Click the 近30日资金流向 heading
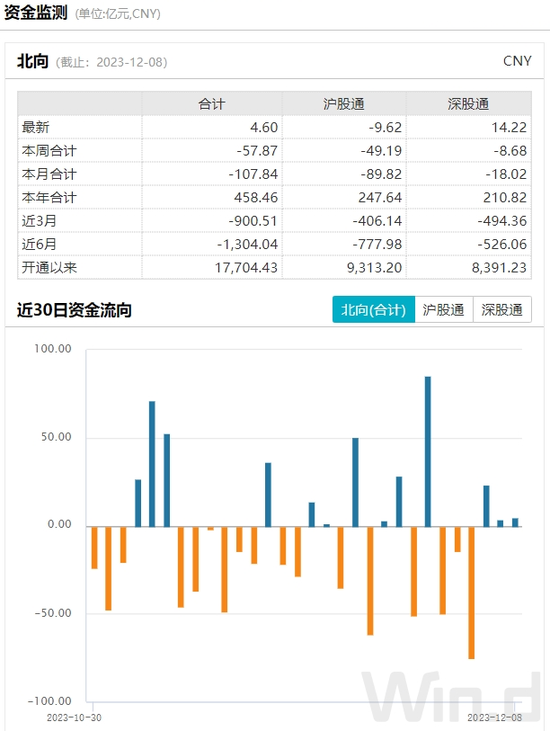 (74, 310)
